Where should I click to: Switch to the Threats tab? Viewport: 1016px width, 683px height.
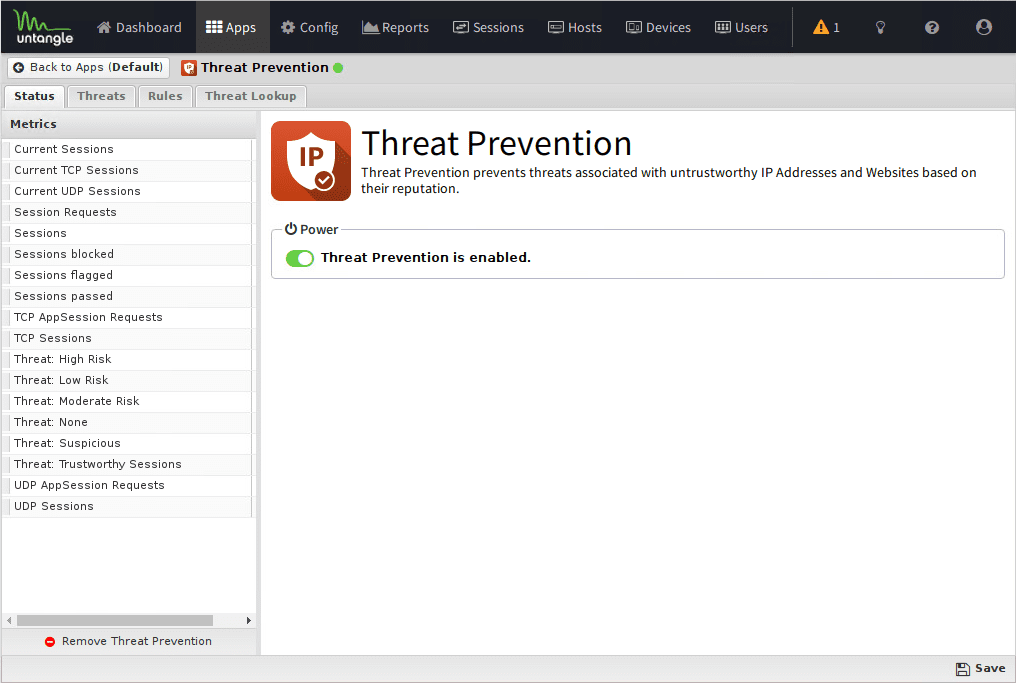click(101, 96)
